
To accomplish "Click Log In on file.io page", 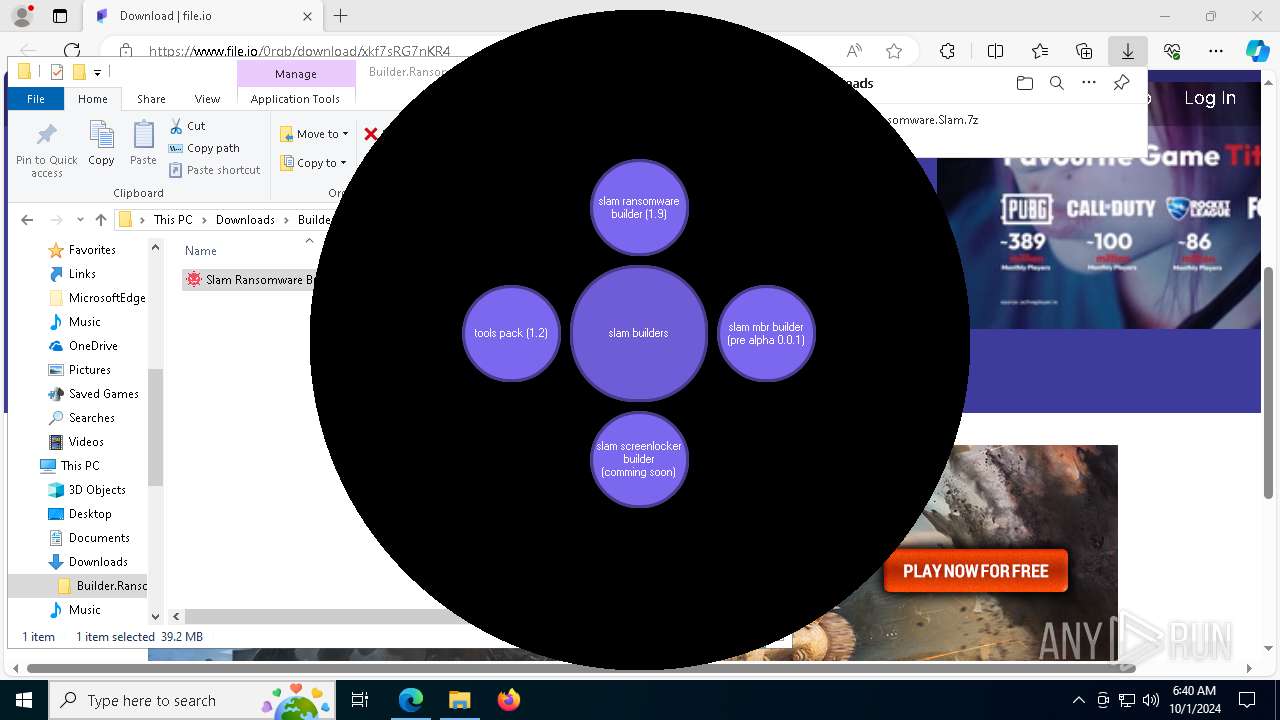I will (1210, 98).
